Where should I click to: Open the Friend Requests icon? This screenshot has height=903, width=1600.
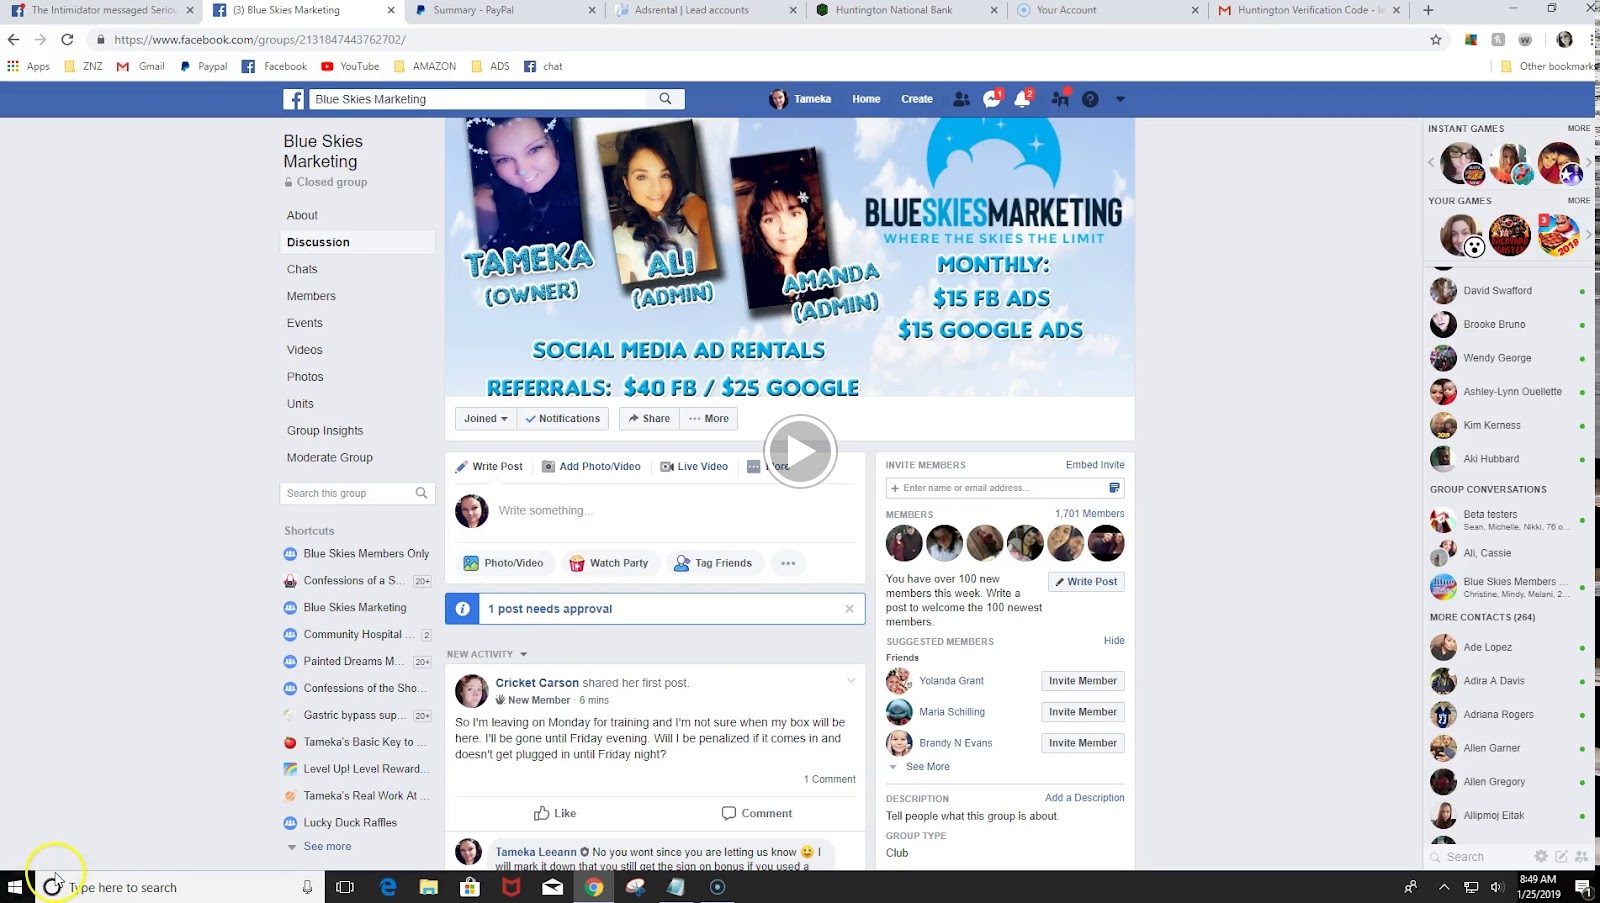coord(961,99)
